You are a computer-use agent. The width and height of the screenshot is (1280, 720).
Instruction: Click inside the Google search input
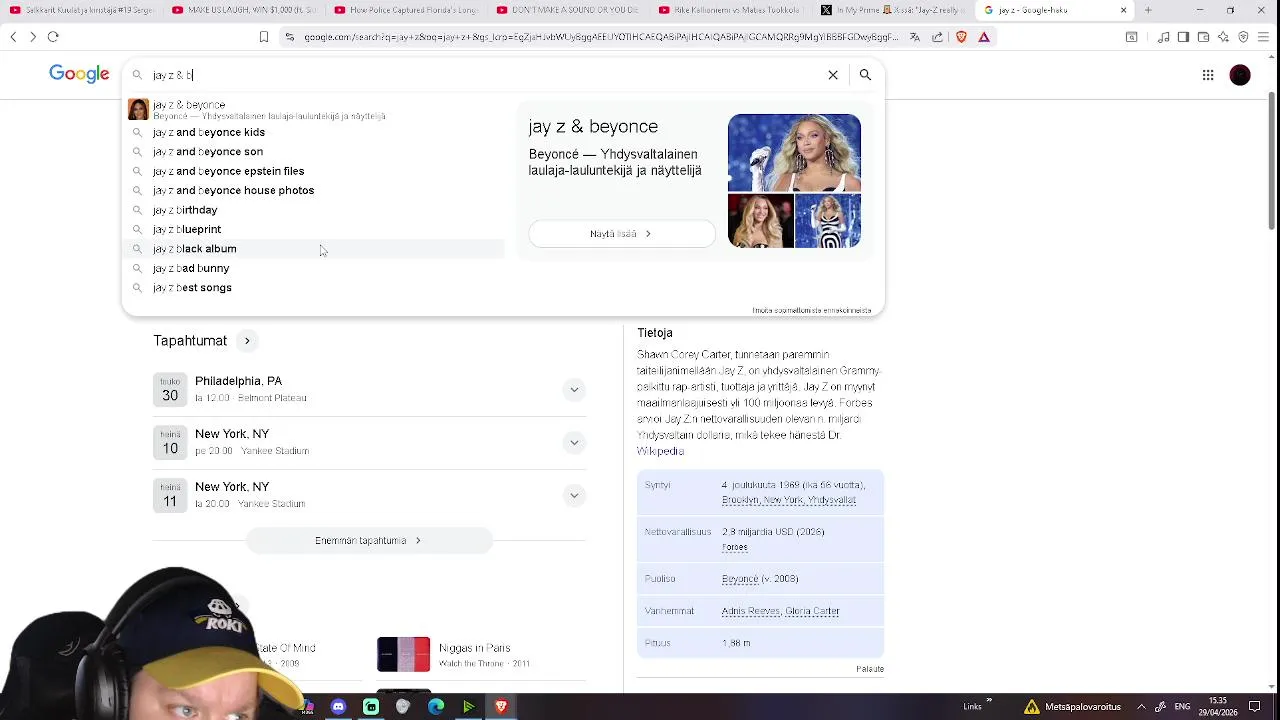click(x=485, y=75)
